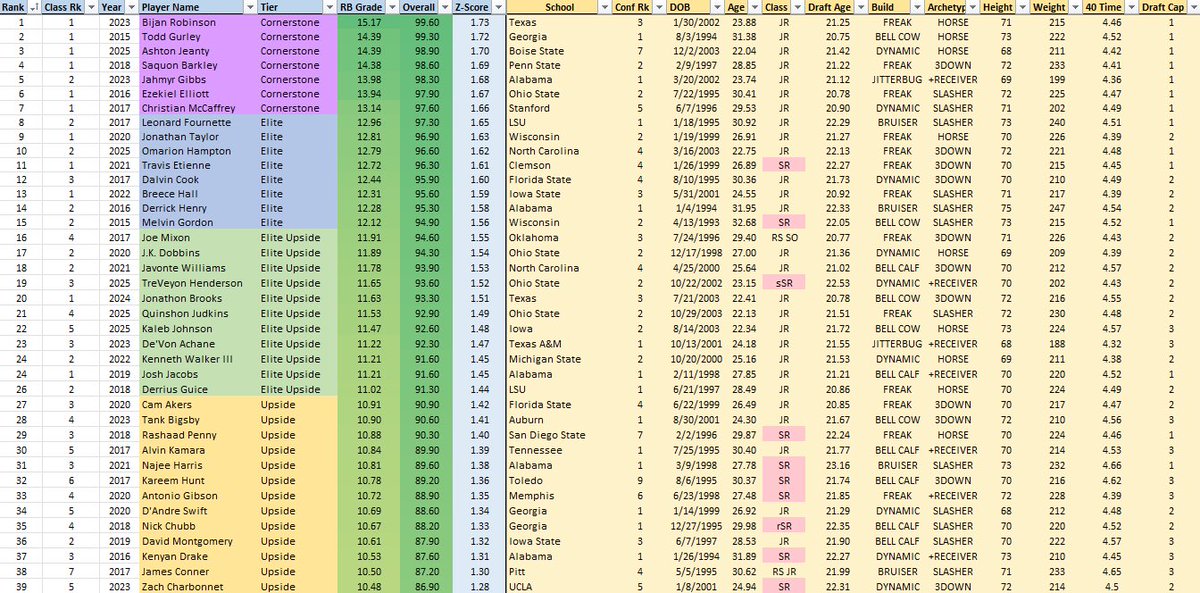The width and height of the screenshot is (1200, 593).
Task: Select the Antonio Gibson name cell
Action: click(x=198, y=496)
